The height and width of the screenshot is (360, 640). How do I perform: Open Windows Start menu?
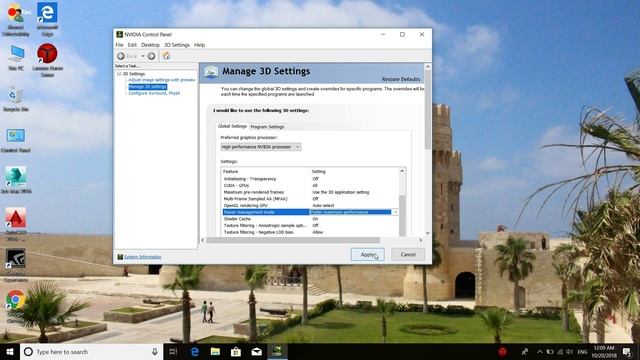coord(10,351)
